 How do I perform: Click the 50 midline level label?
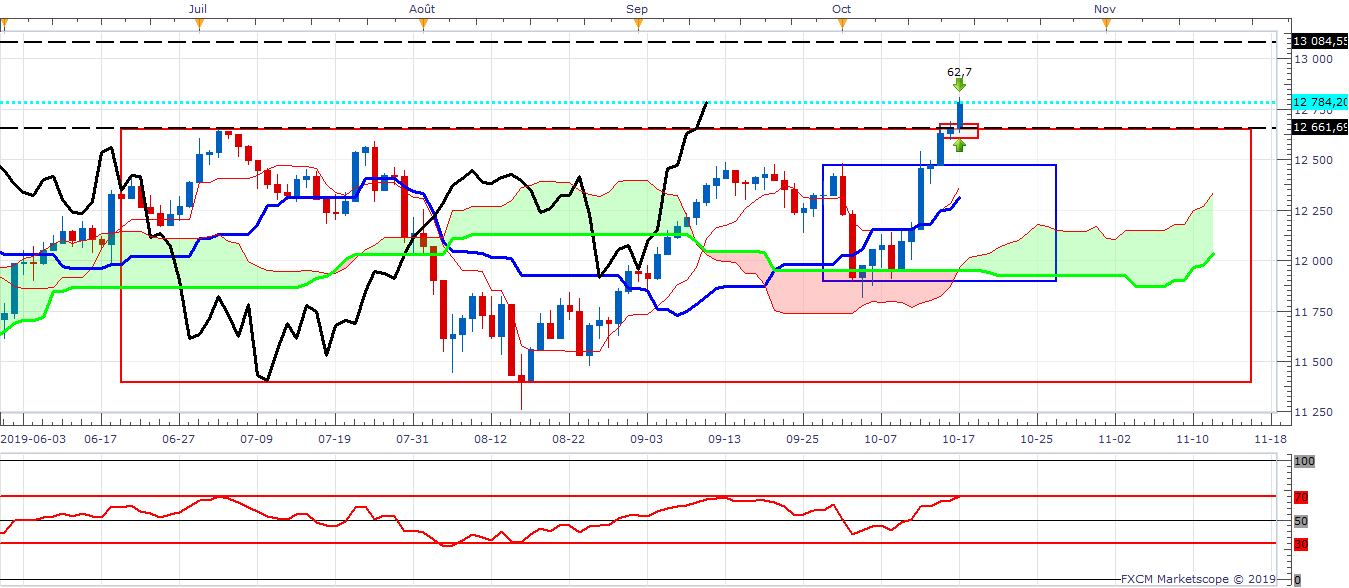1301,521
